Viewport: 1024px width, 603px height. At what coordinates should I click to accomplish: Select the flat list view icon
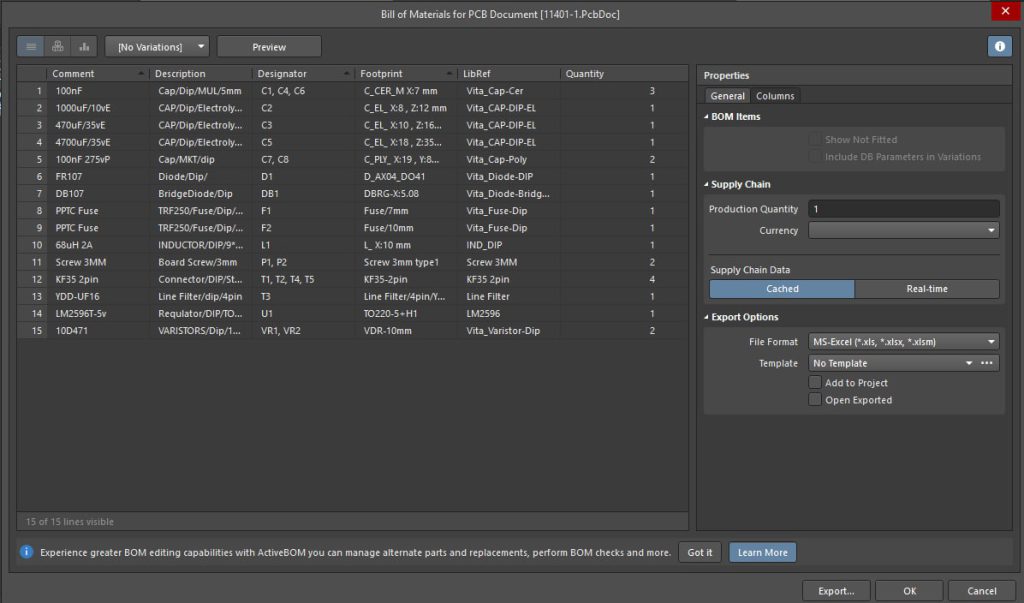pos(31,46)
